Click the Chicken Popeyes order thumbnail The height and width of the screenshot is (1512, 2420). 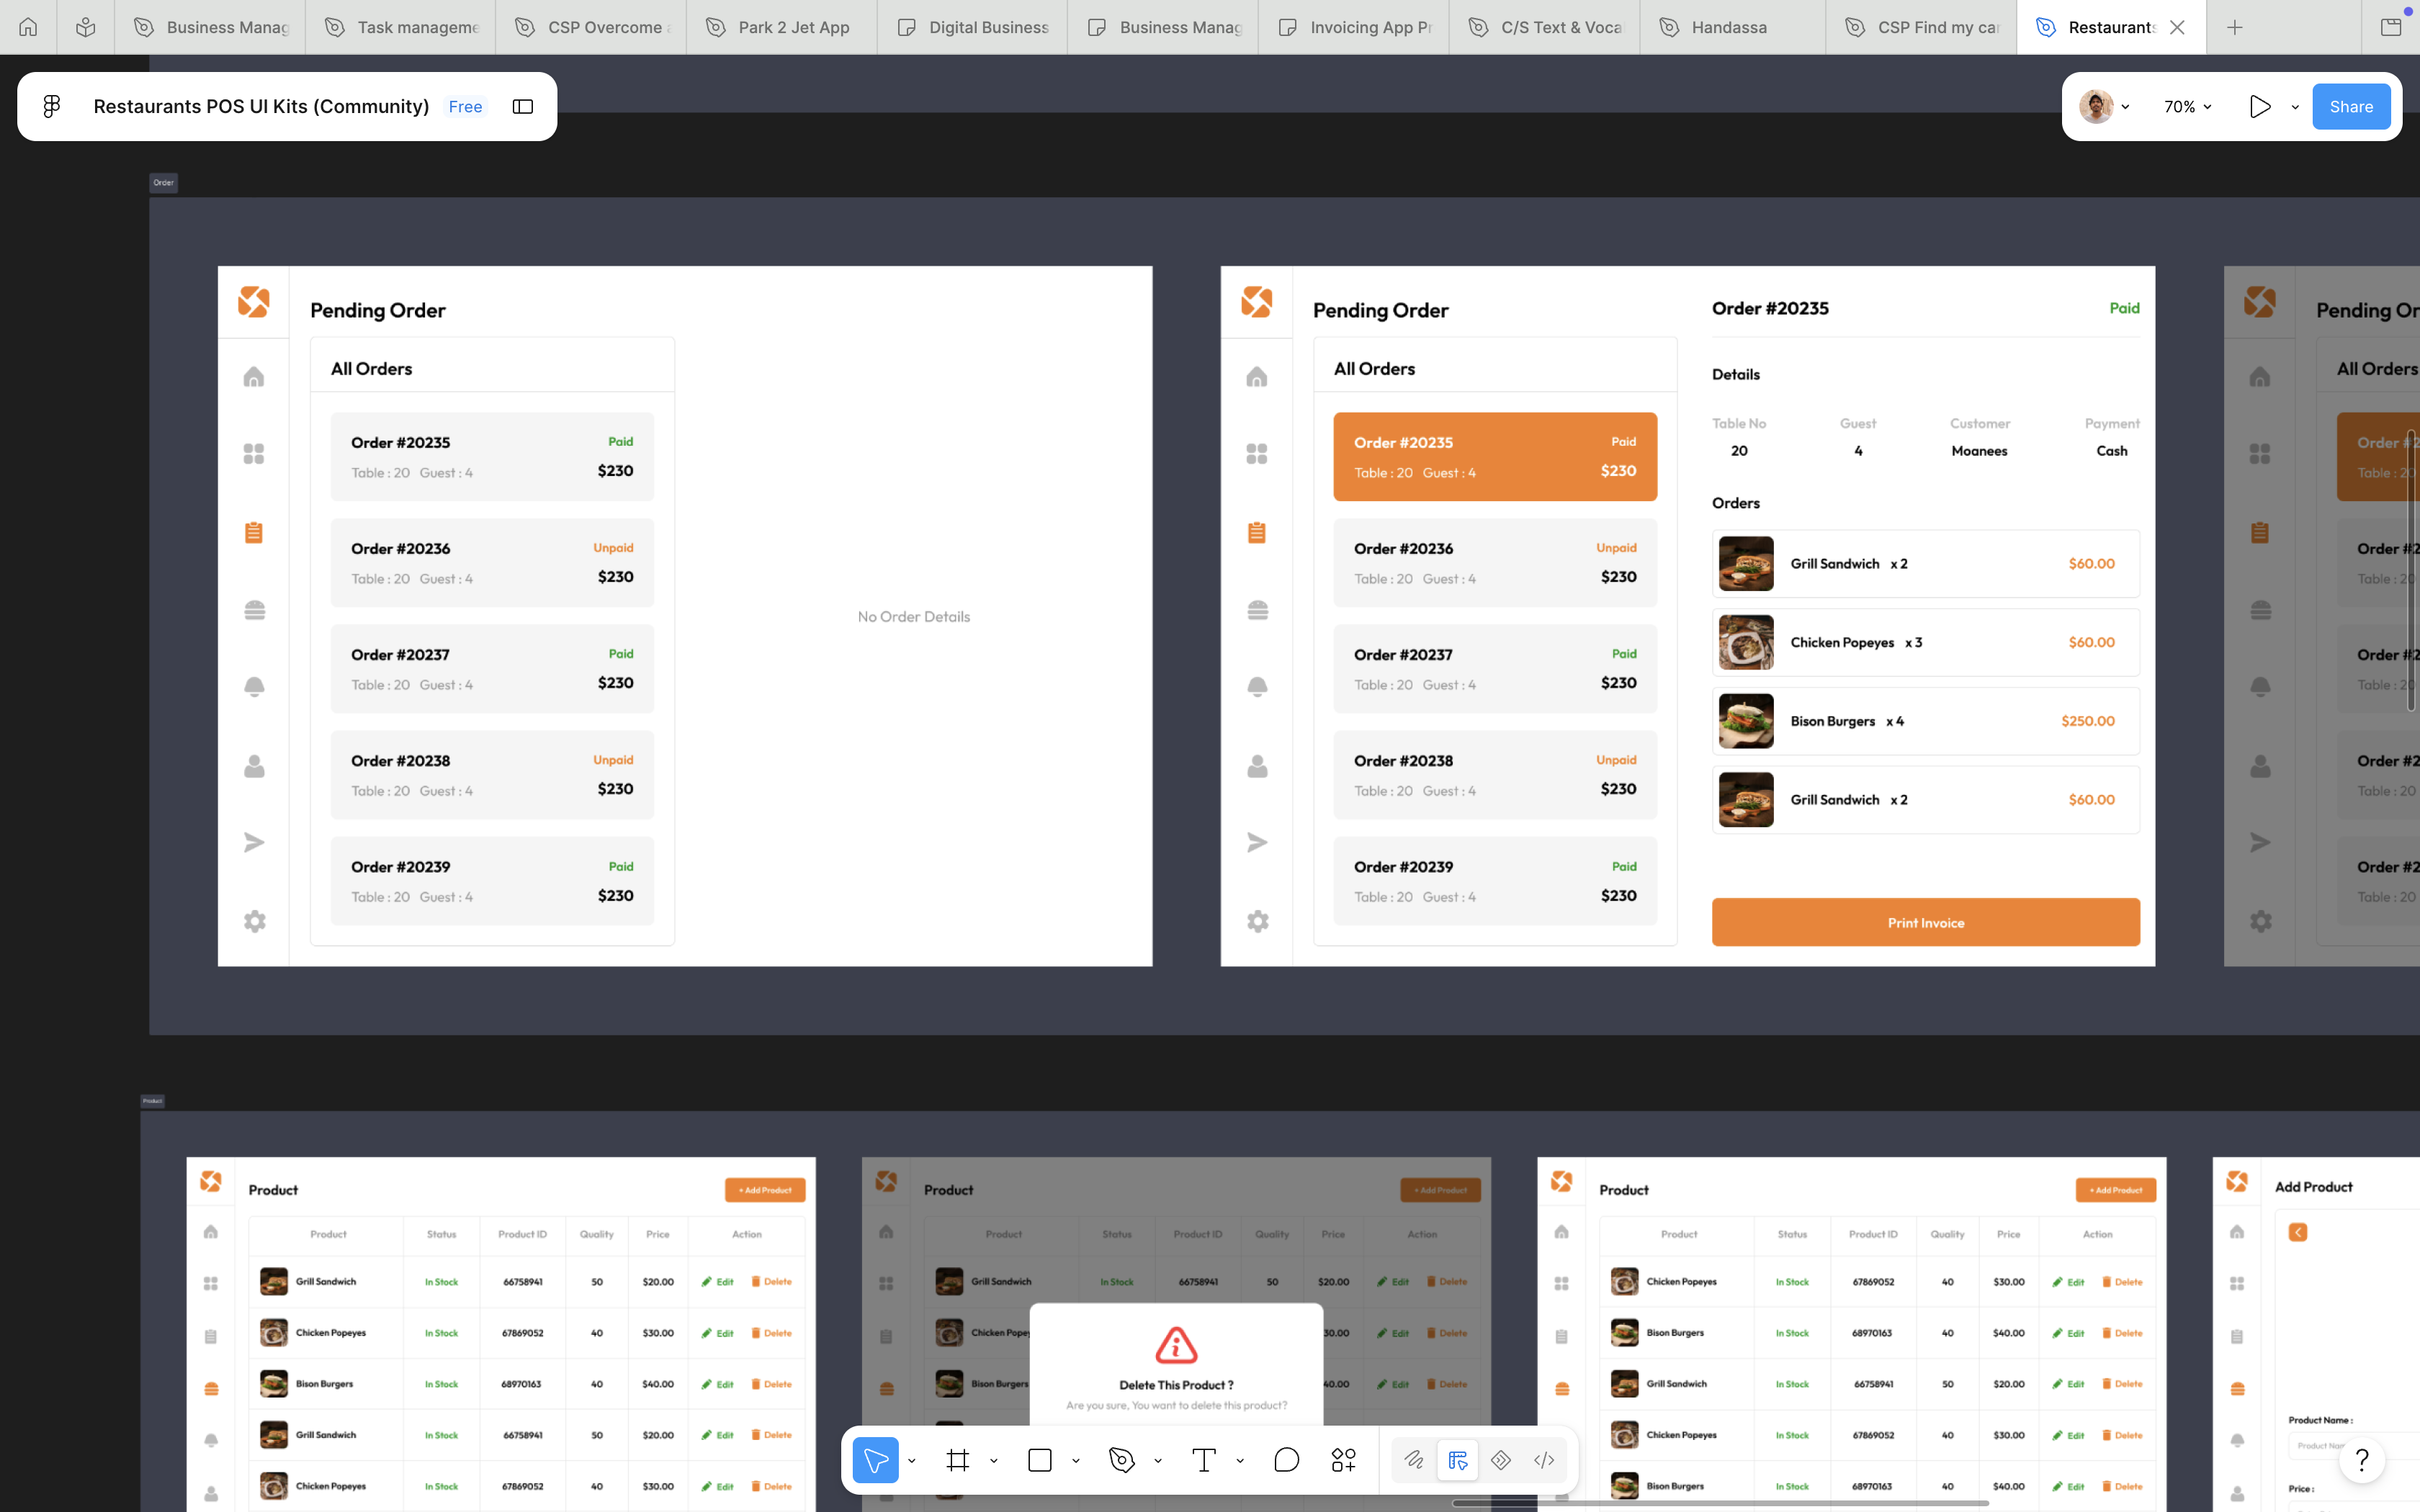[1746, 642]
